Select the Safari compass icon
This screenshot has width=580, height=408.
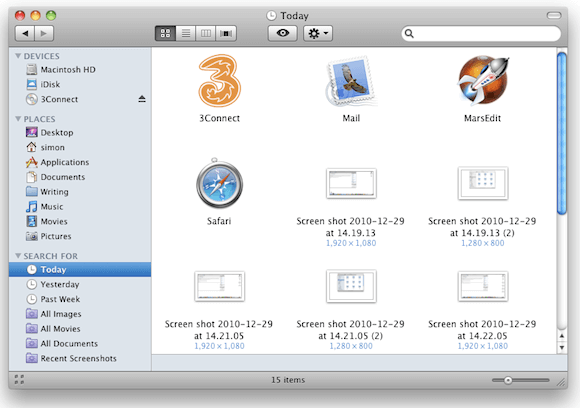pos(219,183)
